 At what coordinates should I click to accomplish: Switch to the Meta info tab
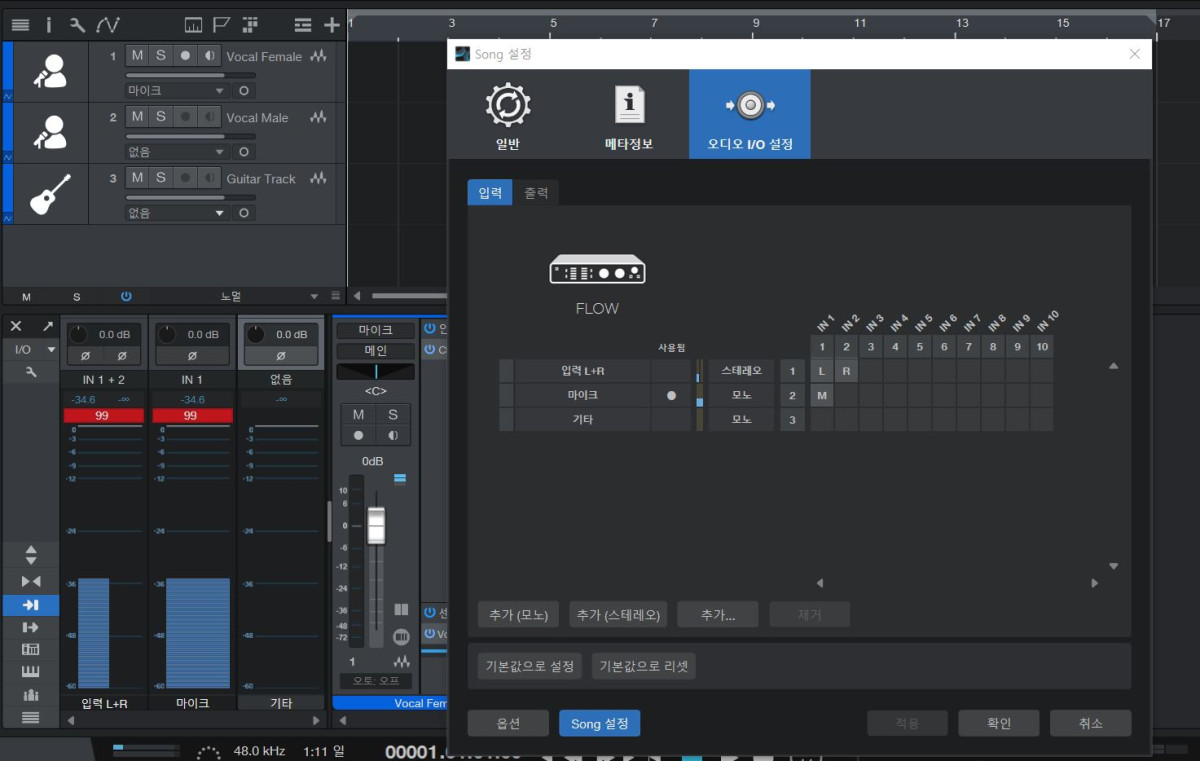[629, 114]
